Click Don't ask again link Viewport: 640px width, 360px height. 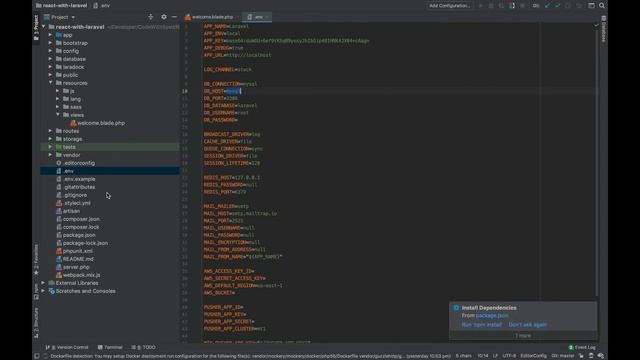[527, 325]
